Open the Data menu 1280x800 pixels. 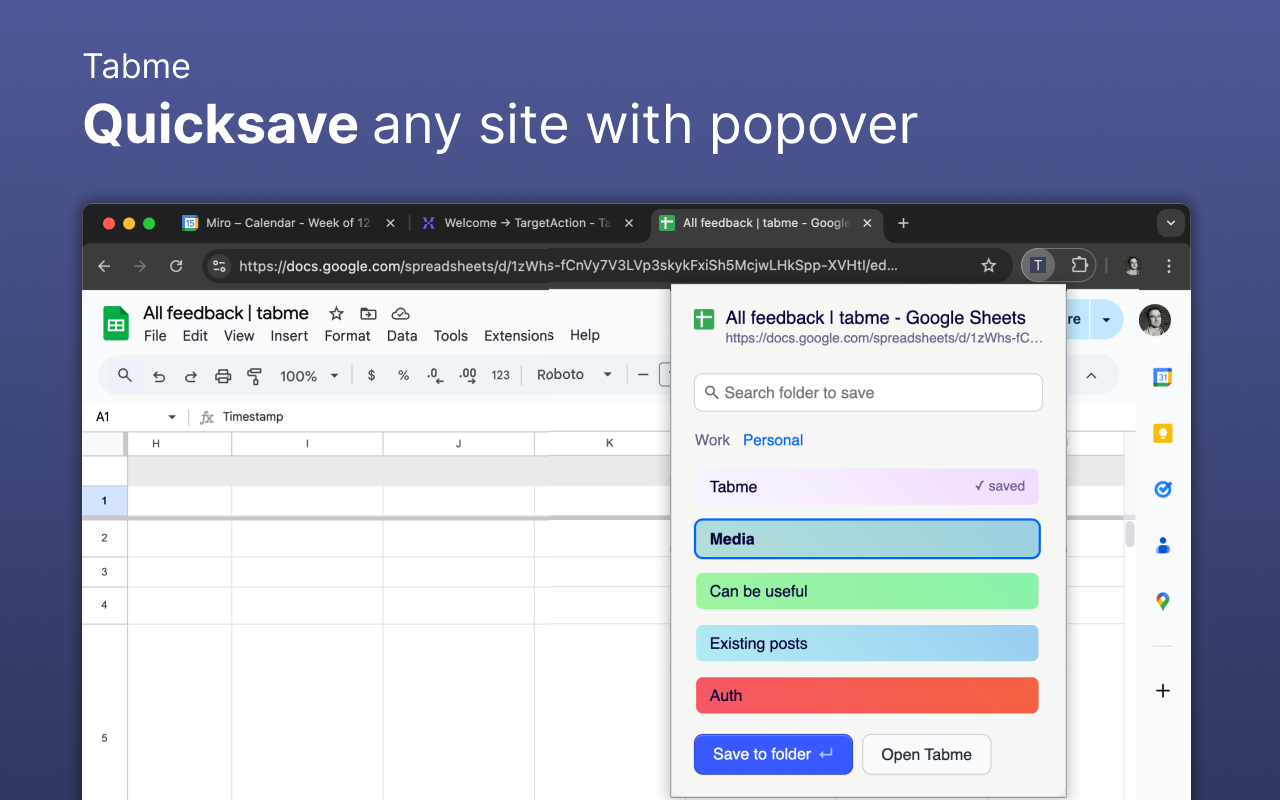pyautogui.click(x=402, y=336)
